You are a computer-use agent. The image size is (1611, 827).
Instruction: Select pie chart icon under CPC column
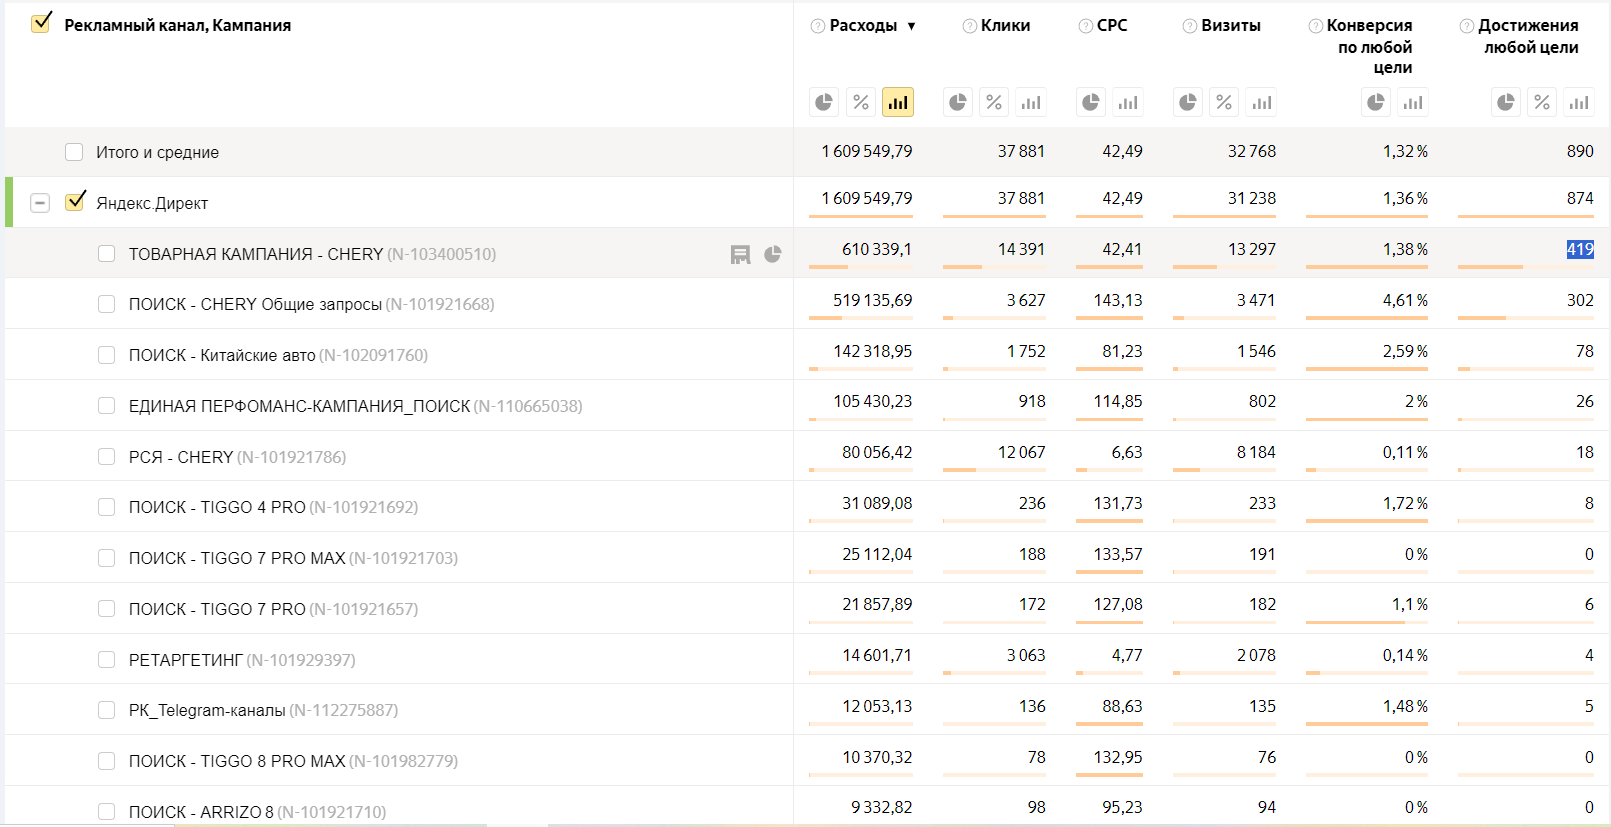1091,102
